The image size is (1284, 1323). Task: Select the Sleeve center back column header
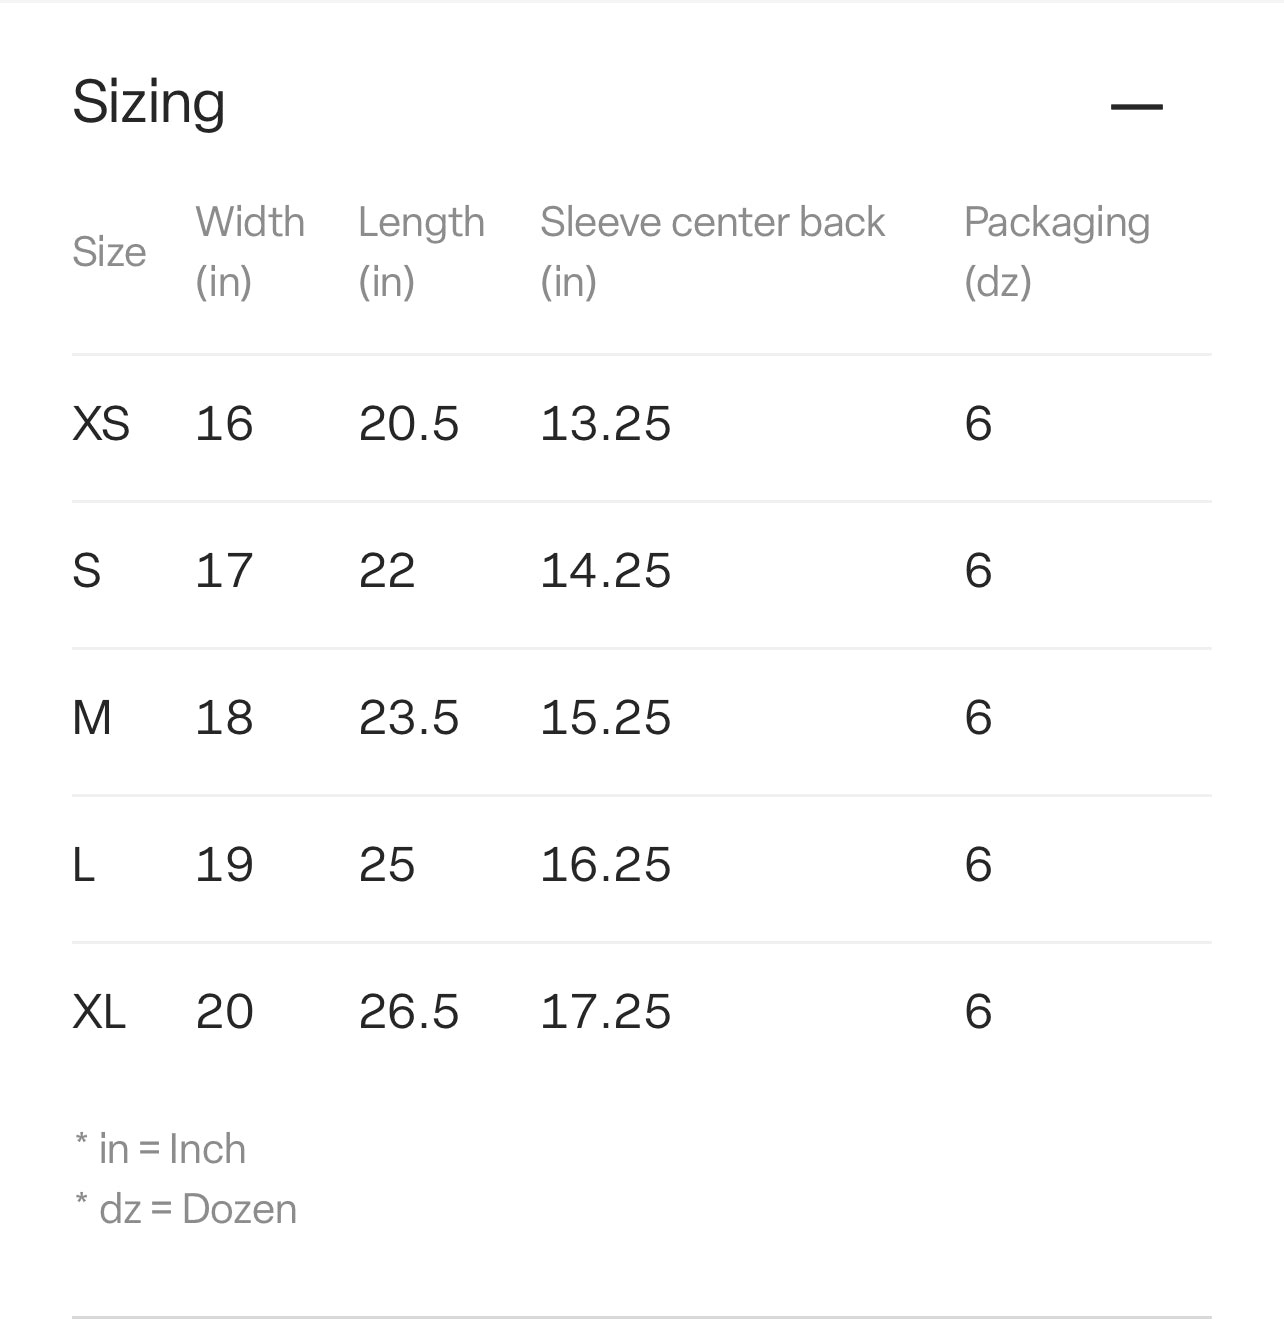coord(712,251)
